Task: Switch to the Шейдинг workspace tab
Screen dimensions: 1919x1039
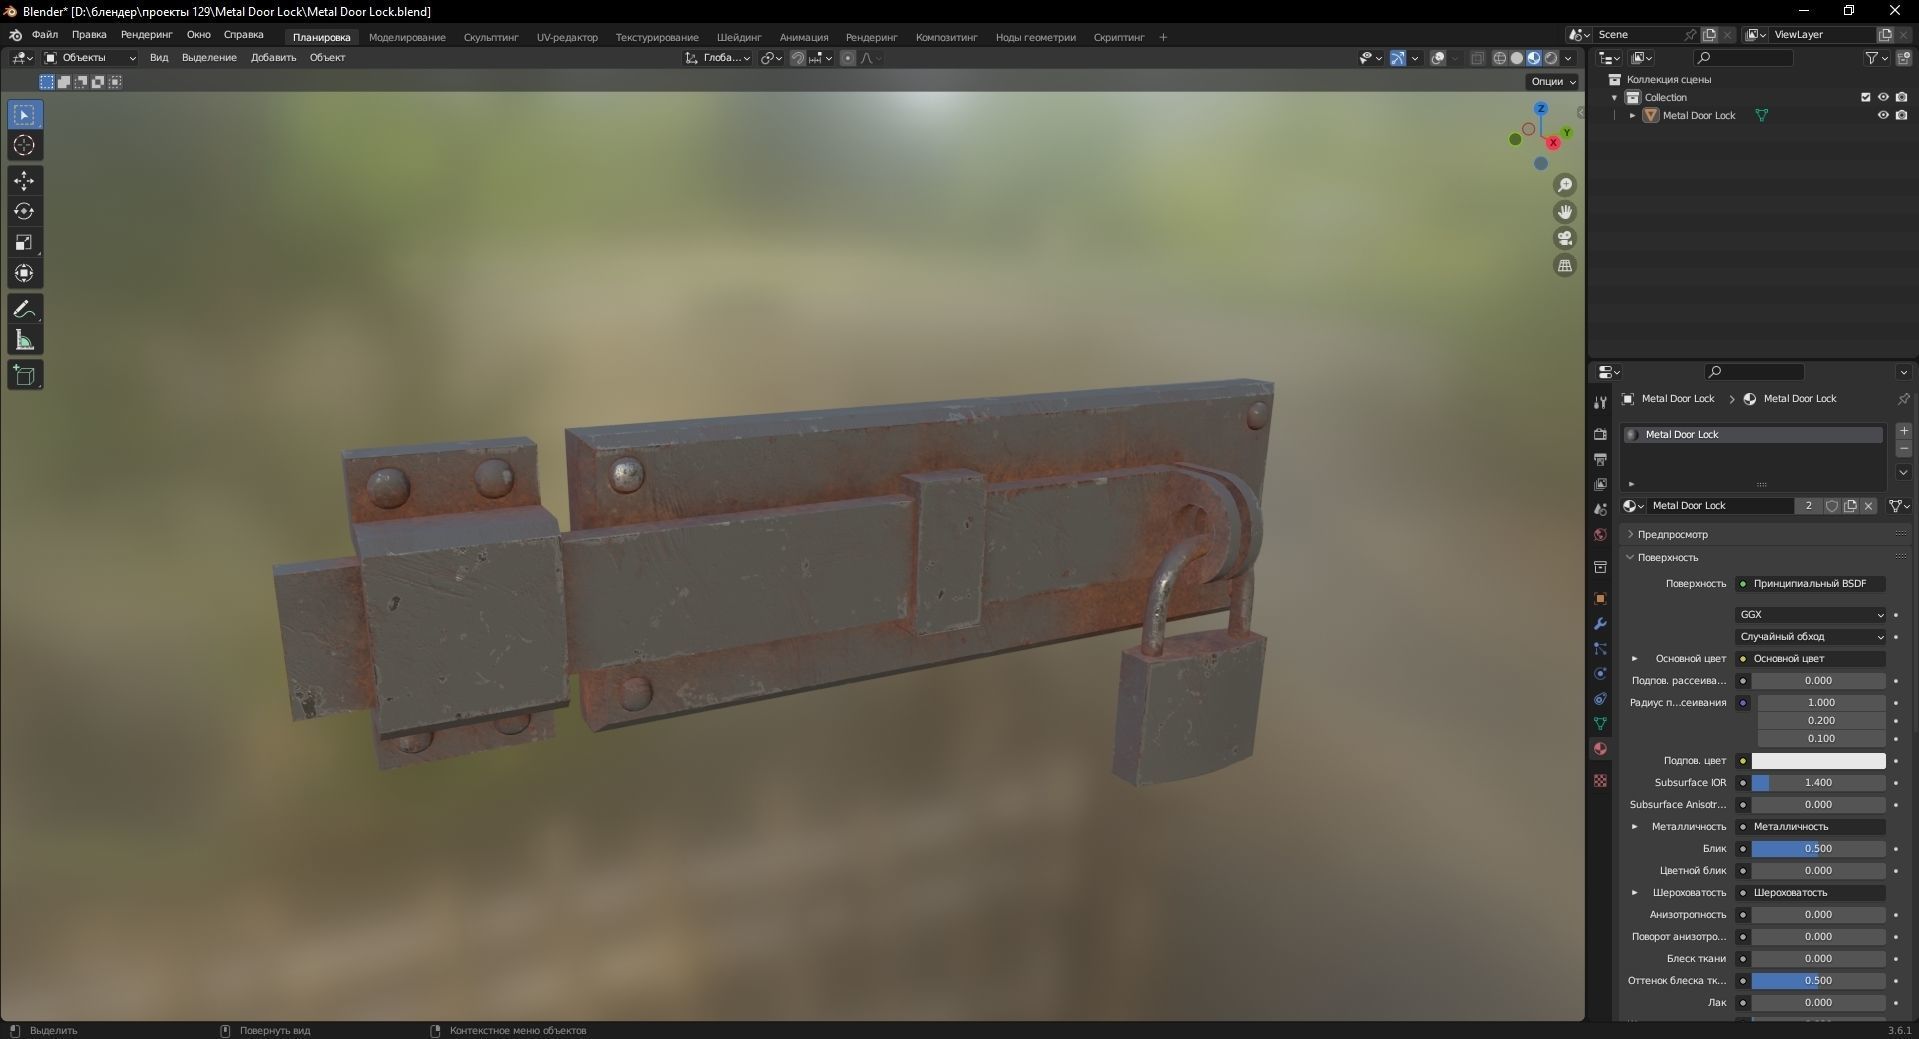Action: coord(739,37)
